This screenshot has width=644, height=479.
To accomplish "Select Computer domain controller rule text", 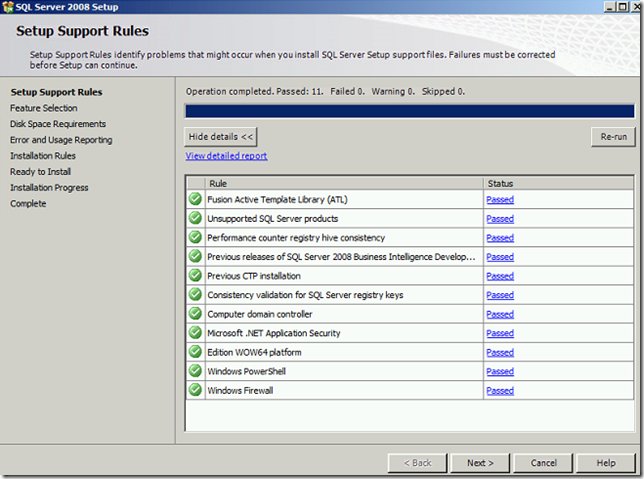I will (x=260, y=314).
